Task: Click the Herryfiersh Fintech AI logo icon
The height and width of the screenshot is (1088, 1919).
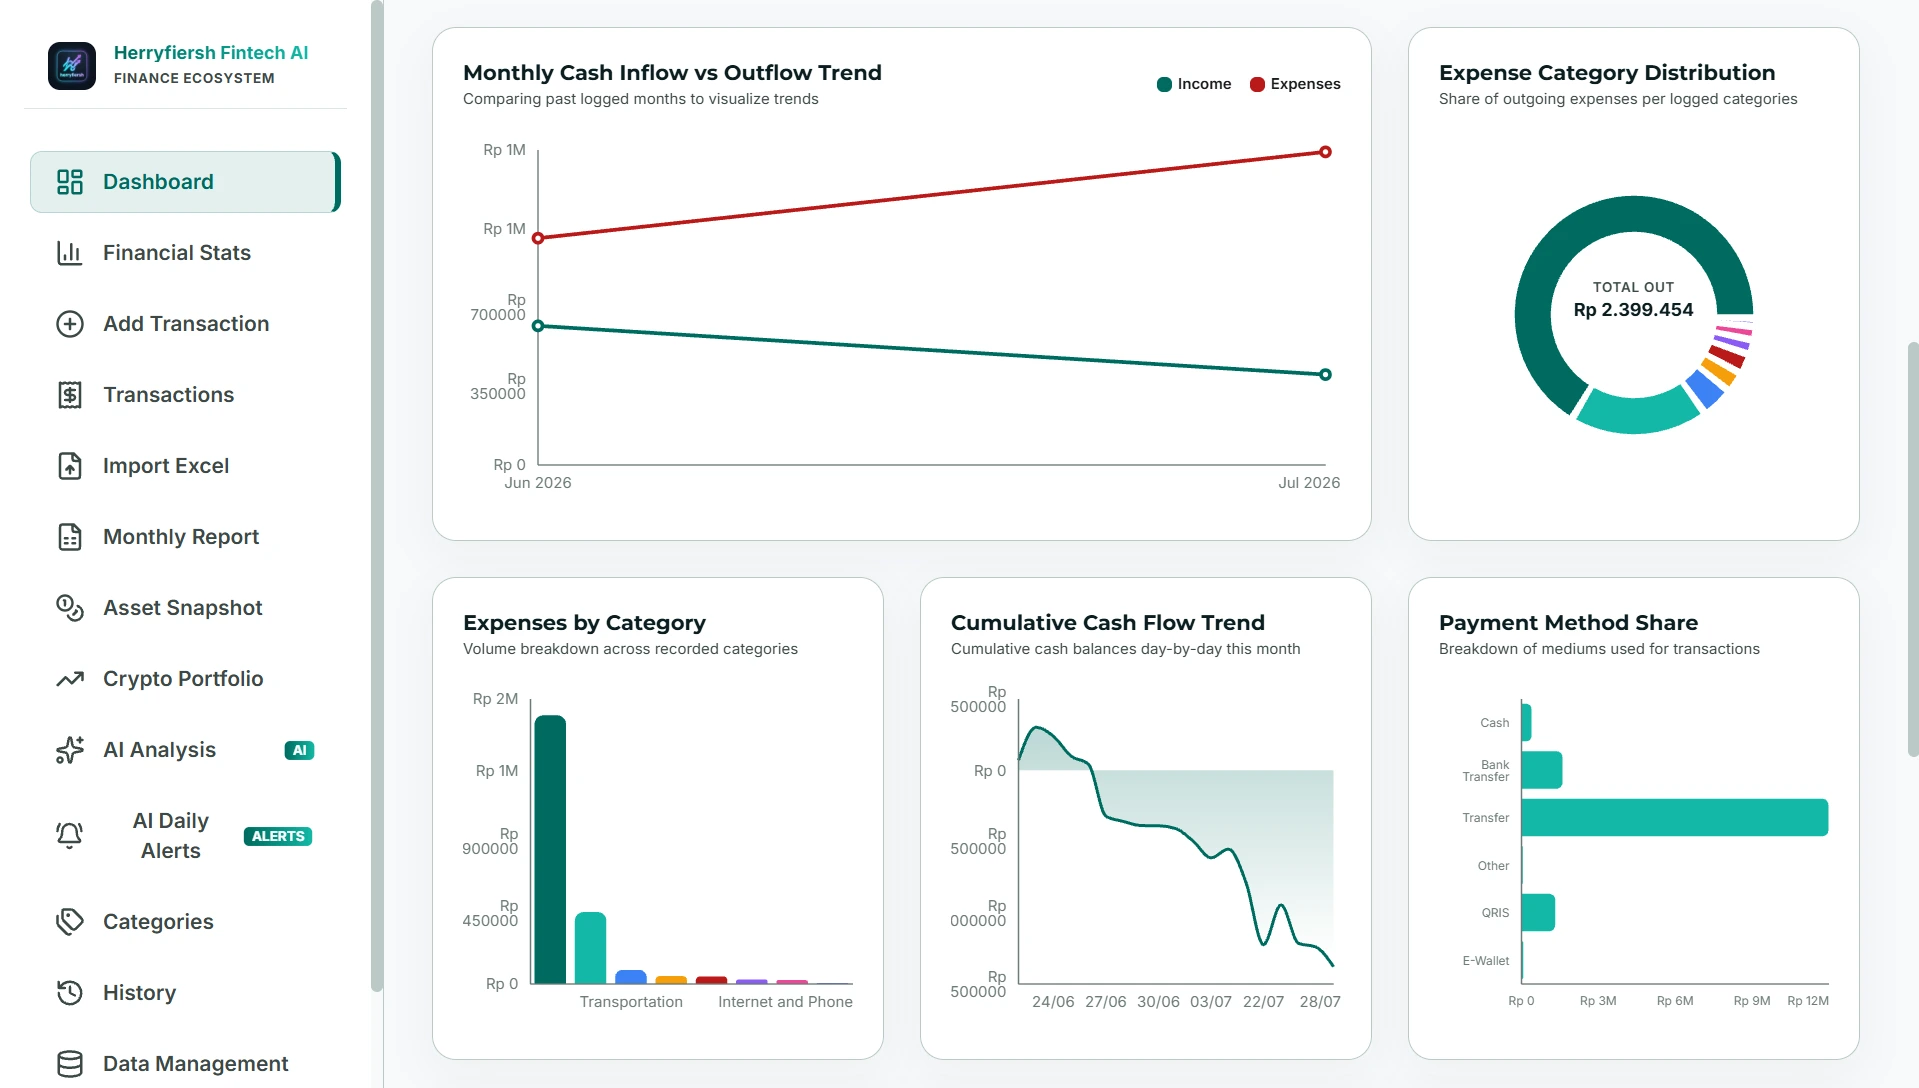Action: point(72,66)
